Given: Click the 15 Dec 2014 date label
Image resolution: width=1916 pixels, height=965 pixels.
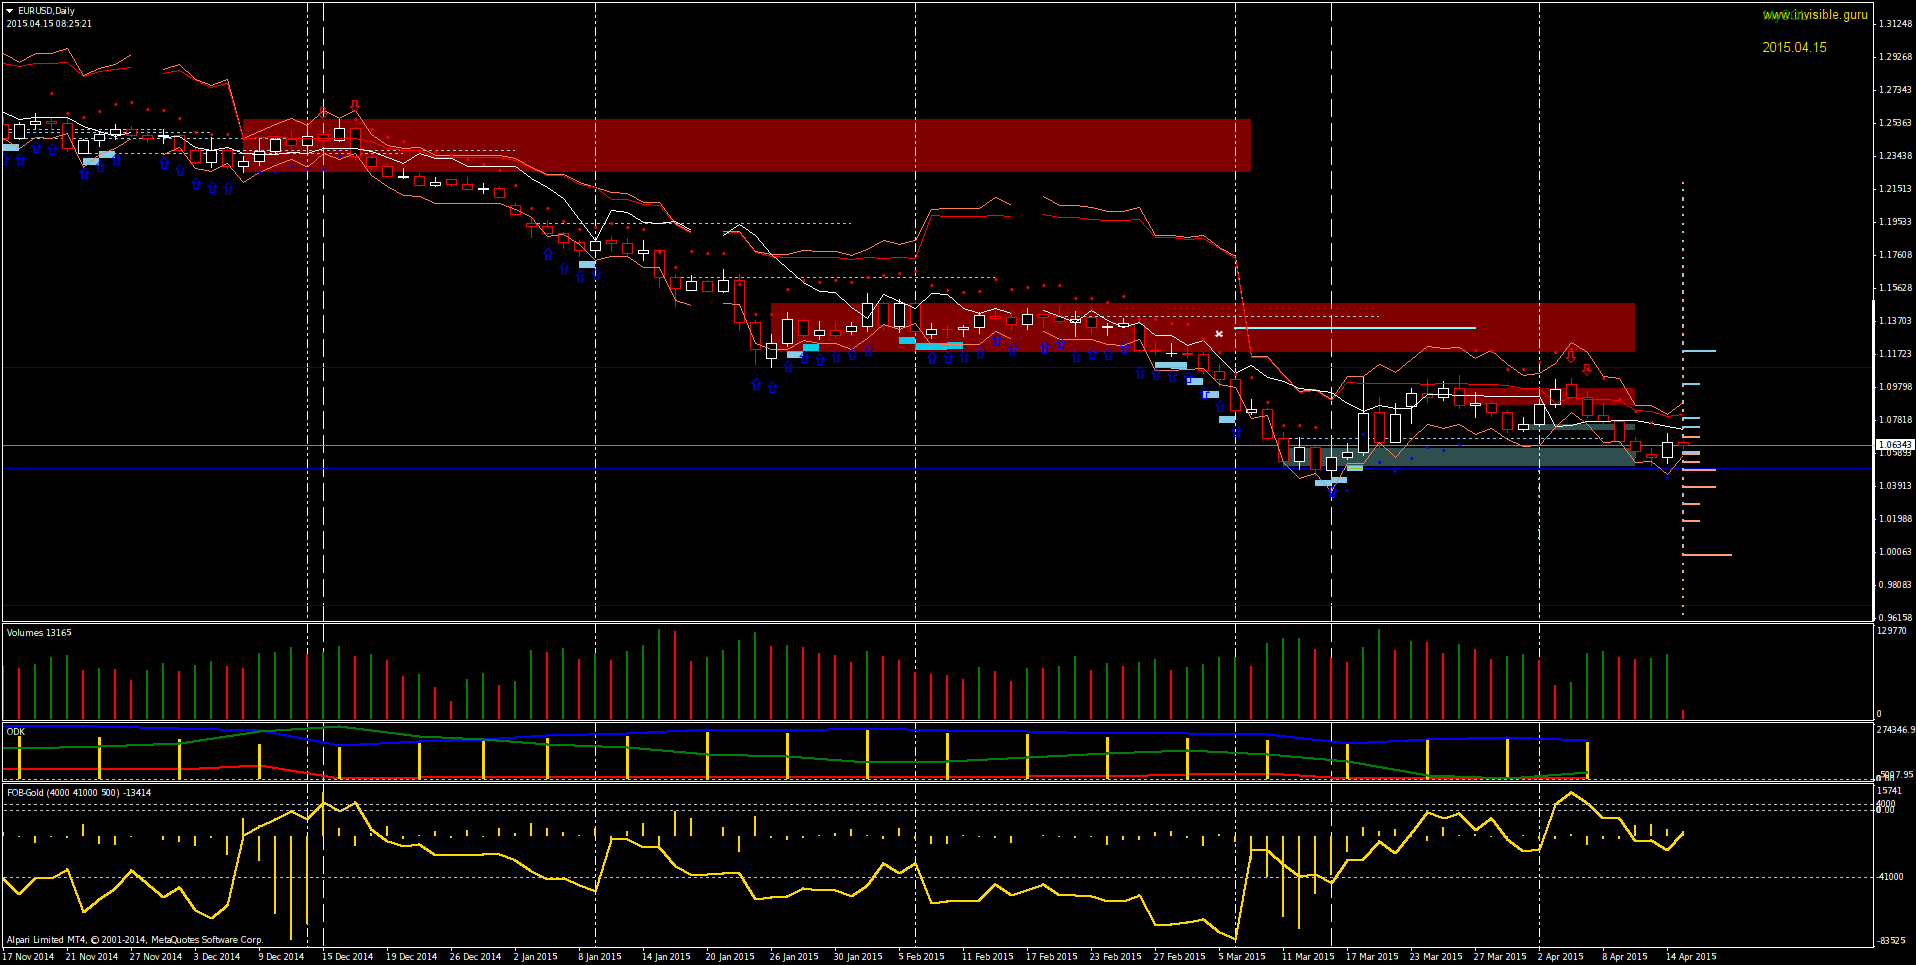Looking at the screenshot, I should (347, 956).
